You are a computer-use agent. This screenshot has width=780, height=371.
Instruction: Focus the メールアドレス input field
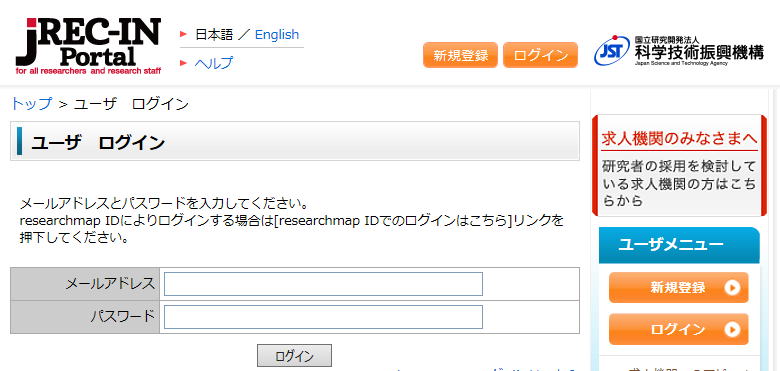323,284
